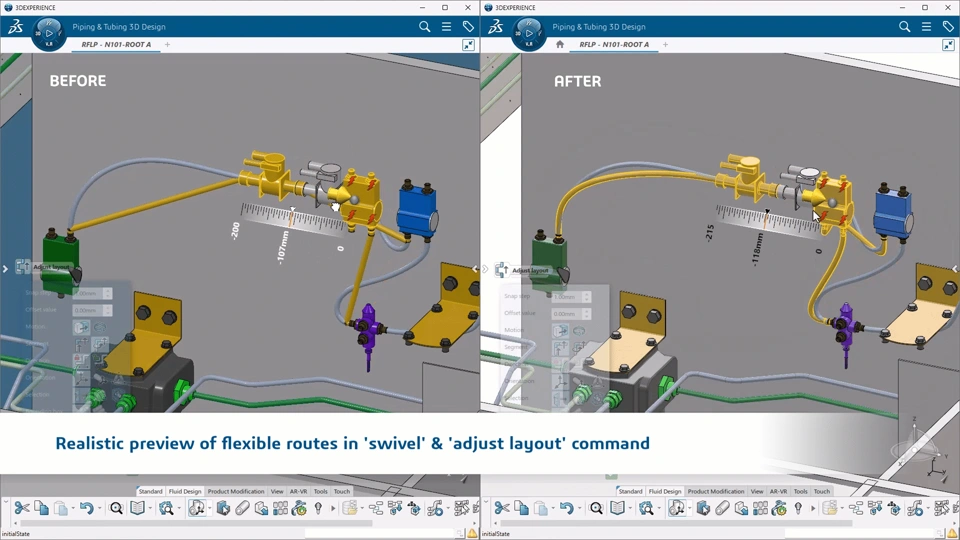960x540 pixels.
Task: Click the database folder icon in the AFTER toolbar
Action: point(830,508)
